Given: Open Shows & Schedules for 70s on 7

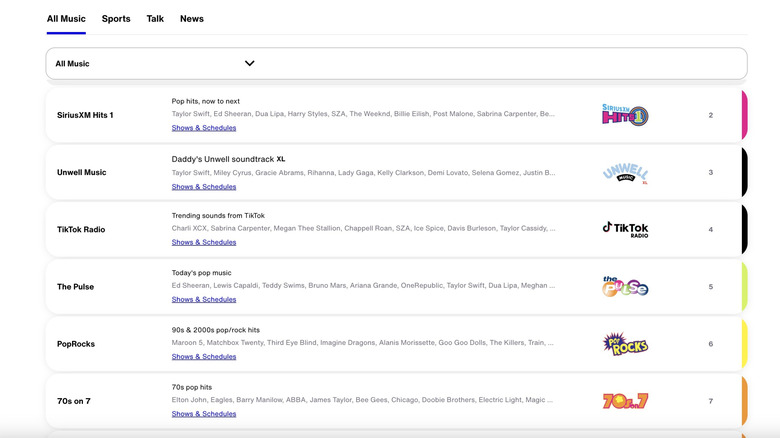Looking at the screenshot, I should (x=204, y=413).
